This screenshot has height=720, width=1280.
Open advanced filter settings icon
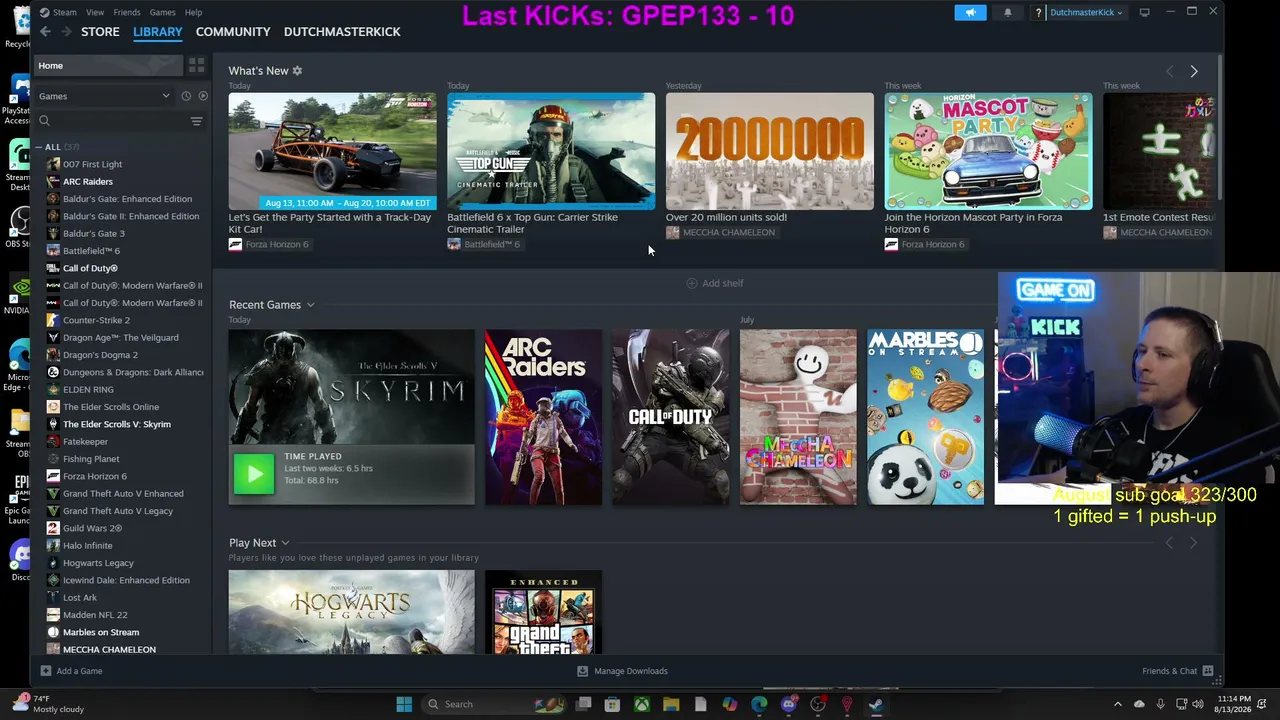pyautogui.click(x=196, y=121)
